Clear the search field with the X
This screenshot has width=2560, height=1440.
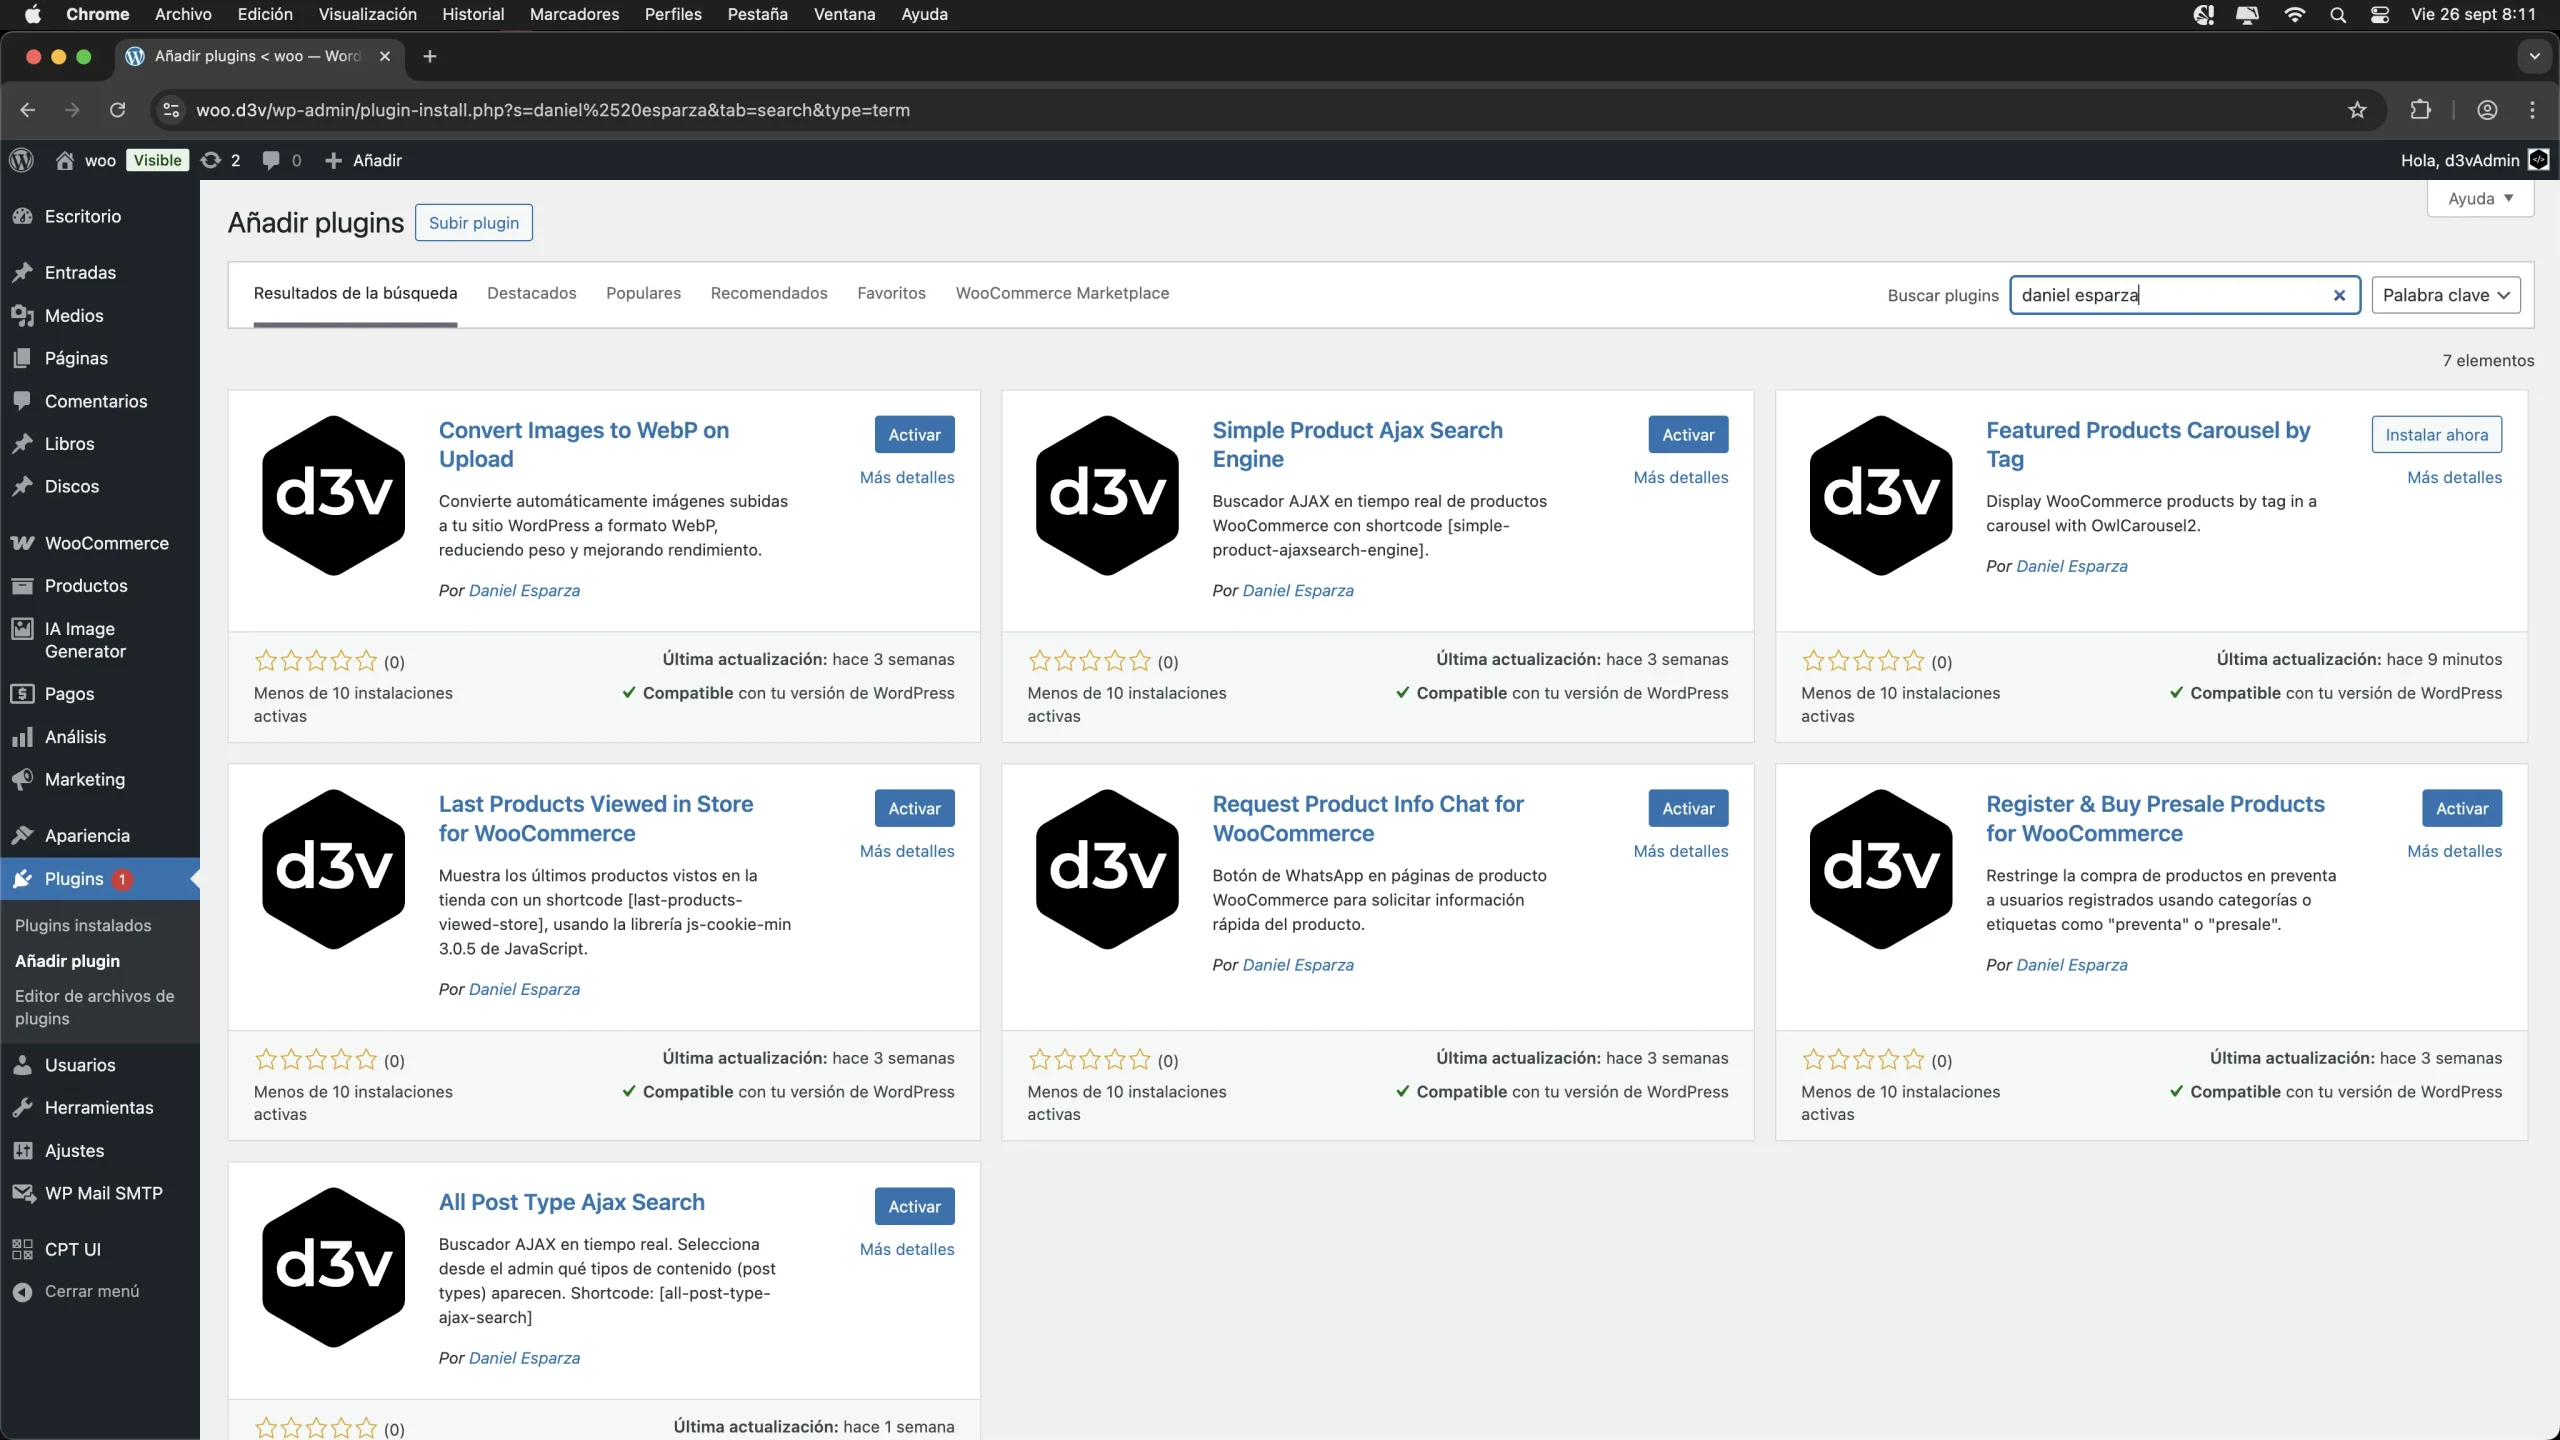2339,295
